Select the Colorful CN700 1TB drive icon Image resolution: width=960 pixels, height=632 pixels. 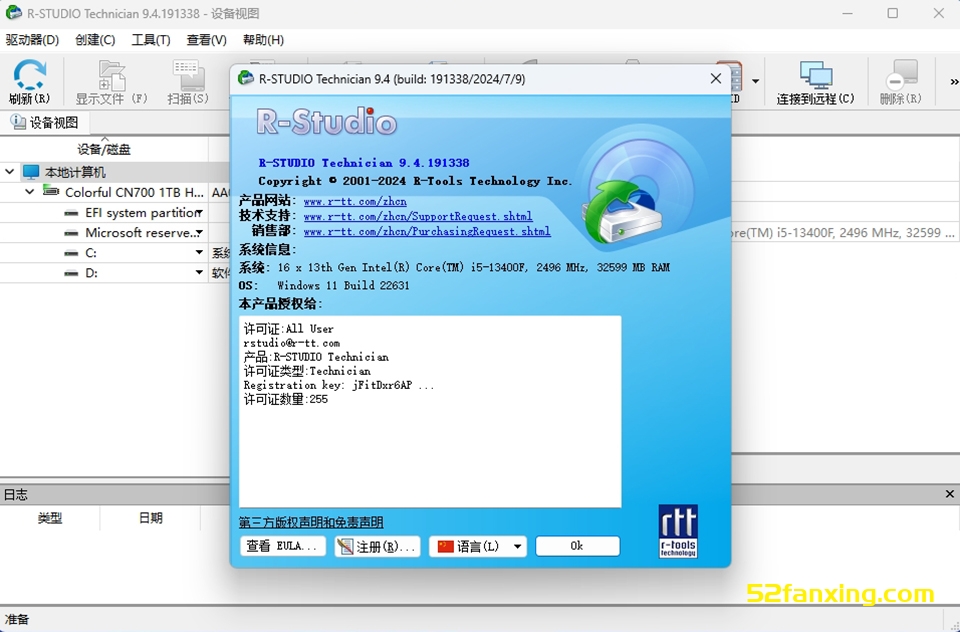pyautogui.click(x=51, y=192)
